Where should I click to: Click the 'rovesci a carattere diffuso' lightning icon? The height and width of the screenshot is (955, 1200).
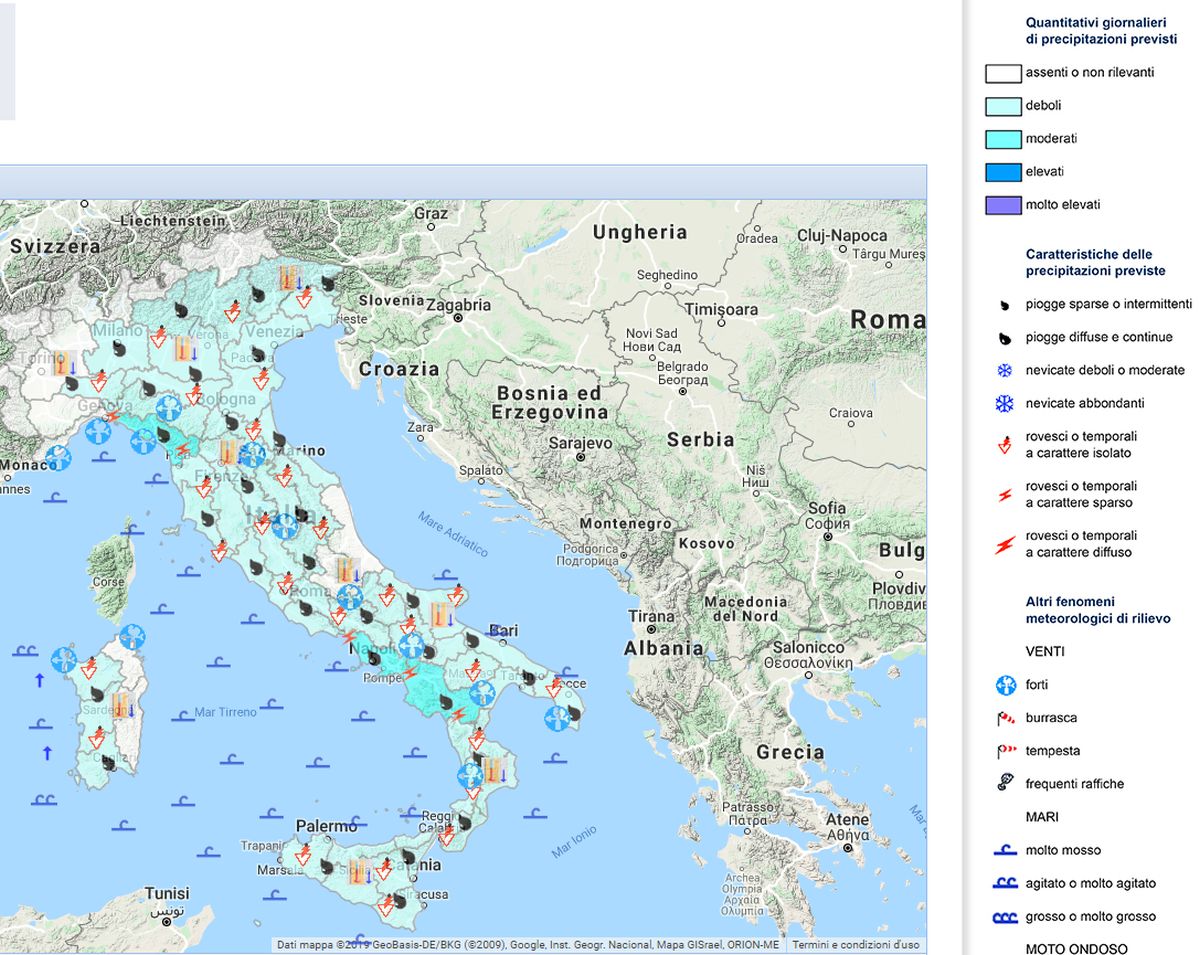pyautogui.click(x=1005, y=544)
